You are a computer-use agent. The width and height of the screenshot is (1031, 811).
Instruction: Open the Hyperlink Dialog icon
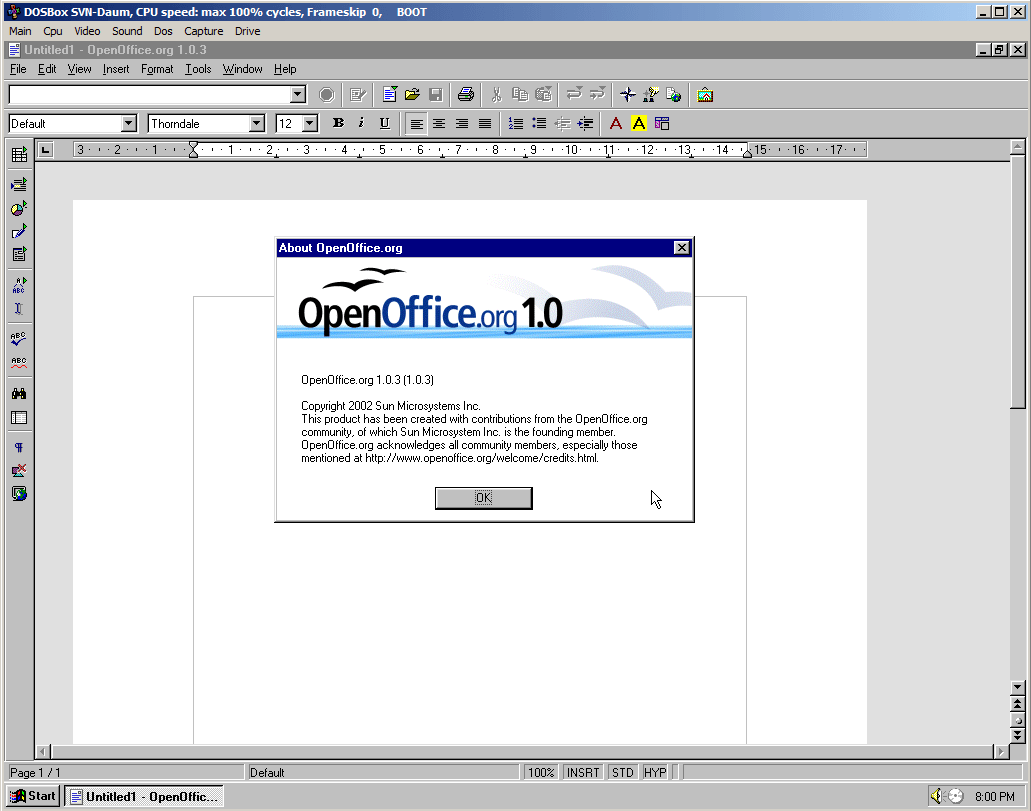pos(674,95)
